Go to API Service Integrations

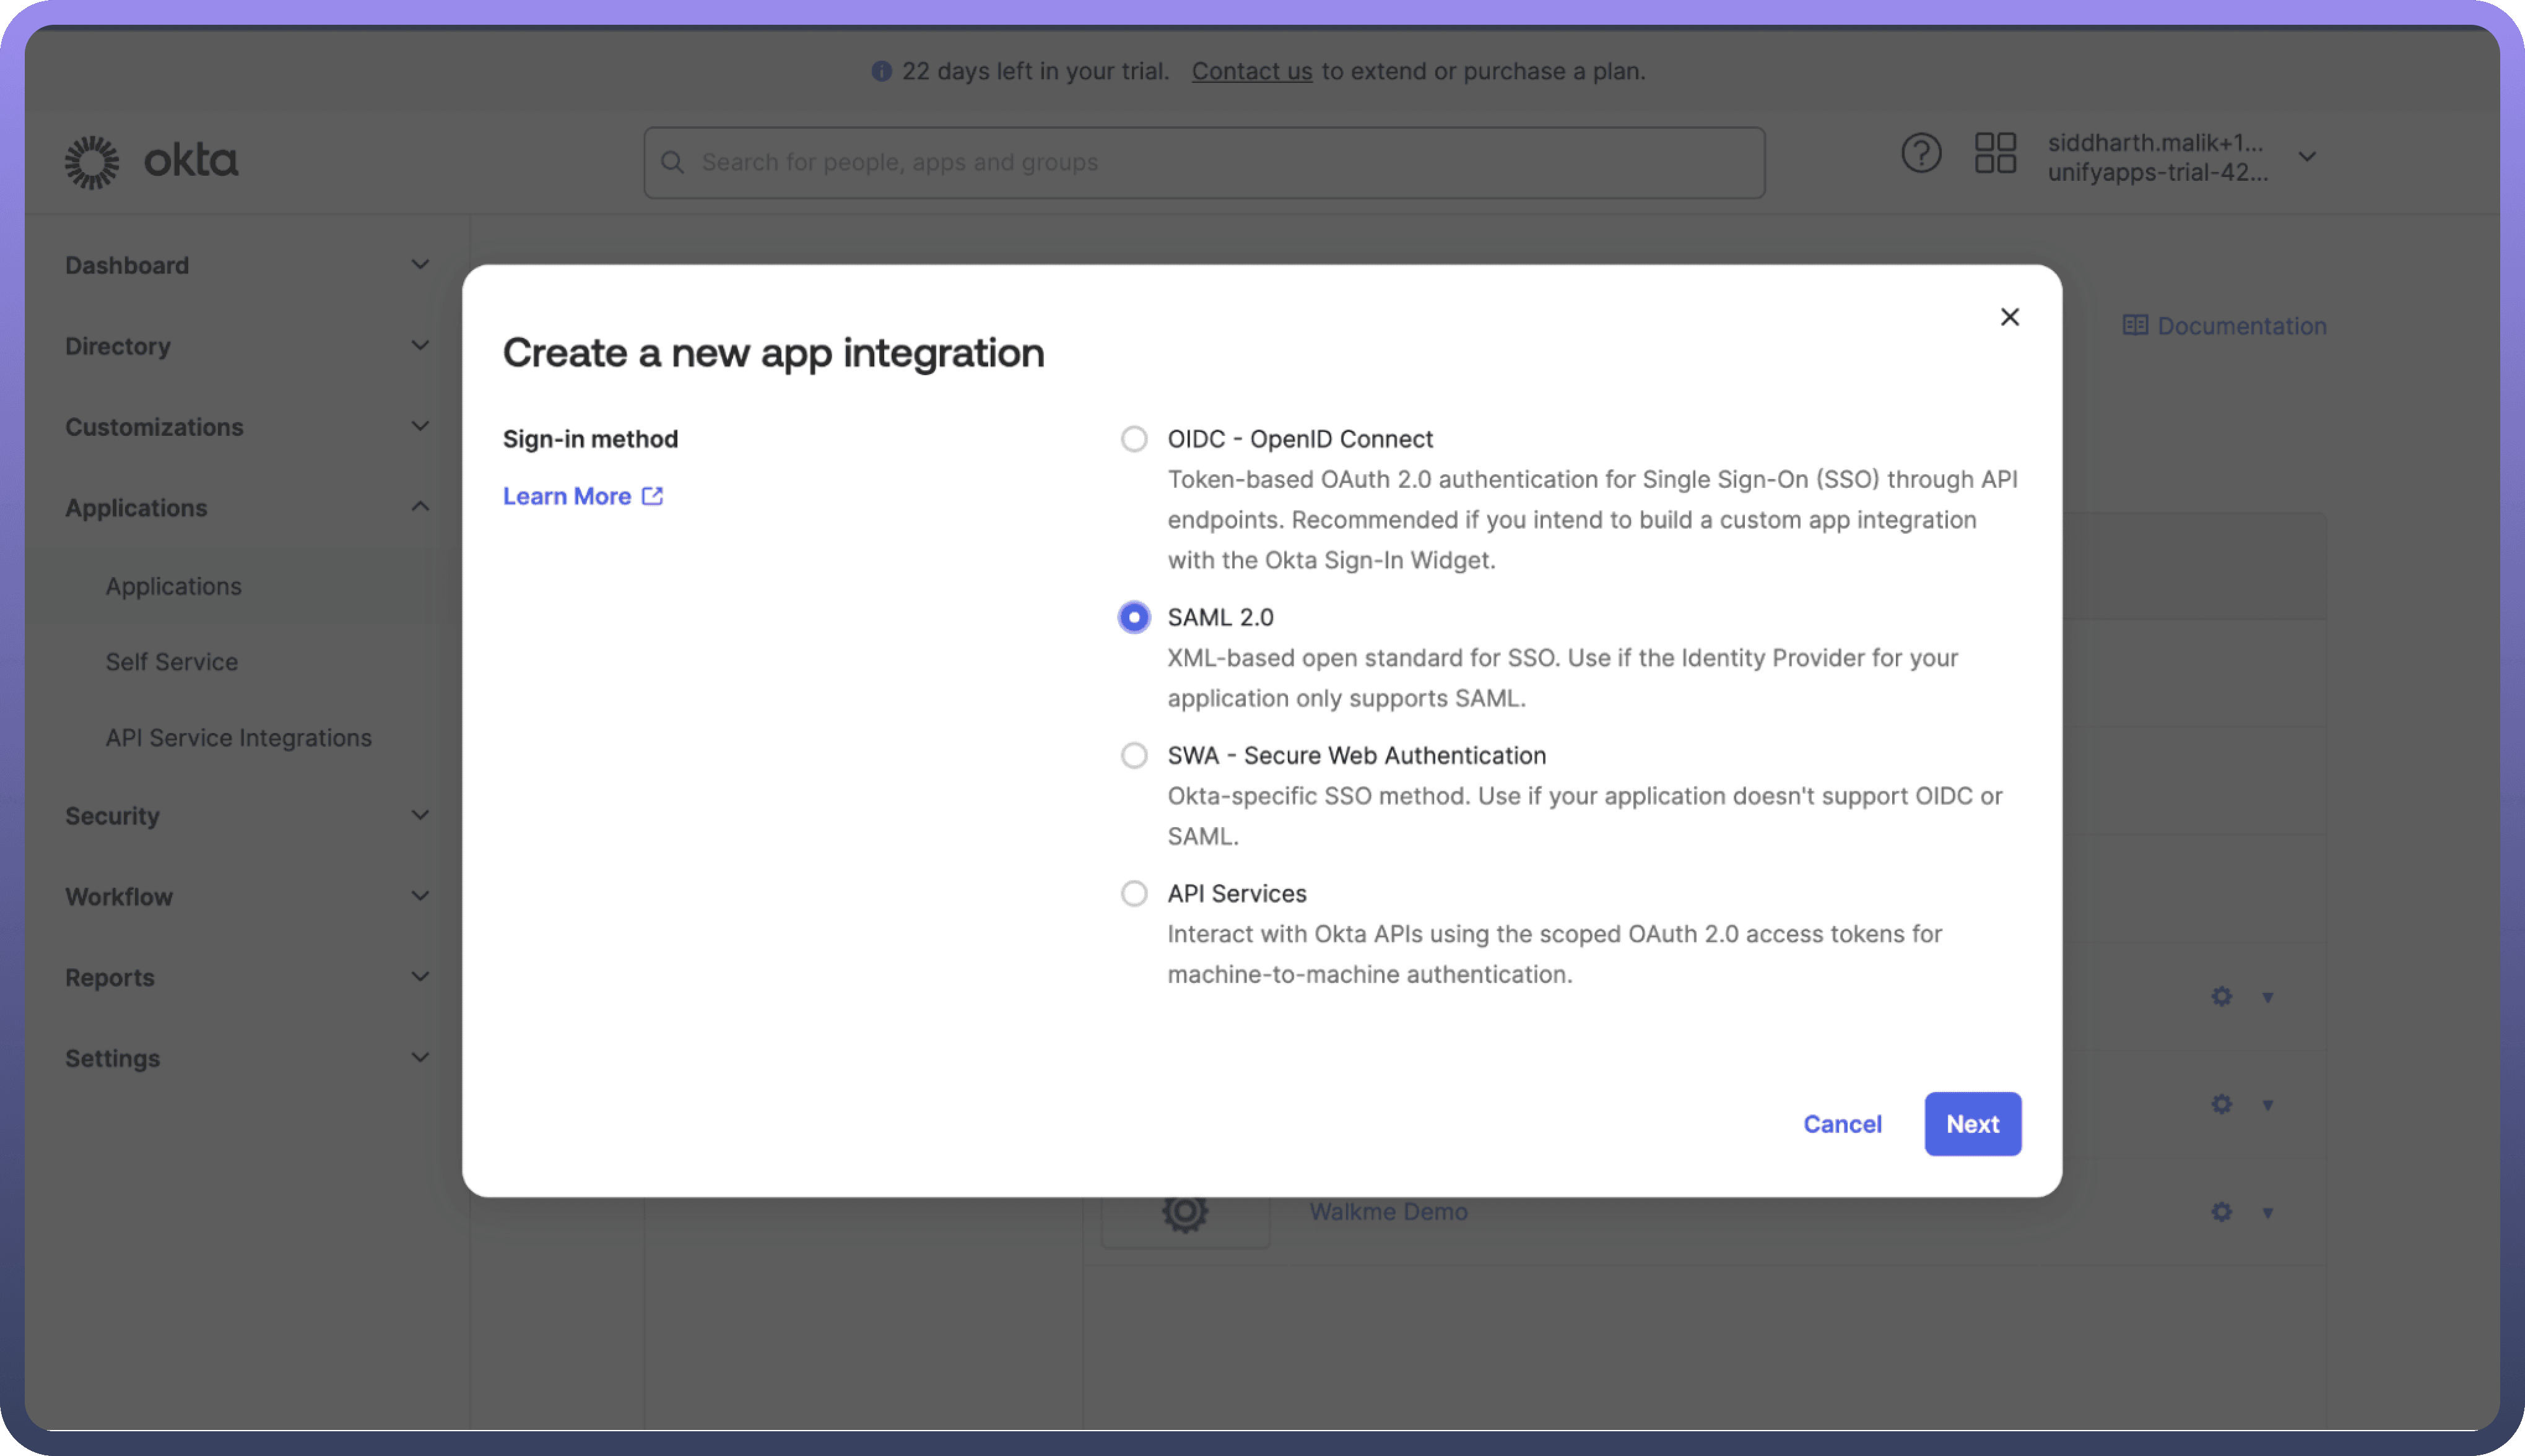coord(238,738)
